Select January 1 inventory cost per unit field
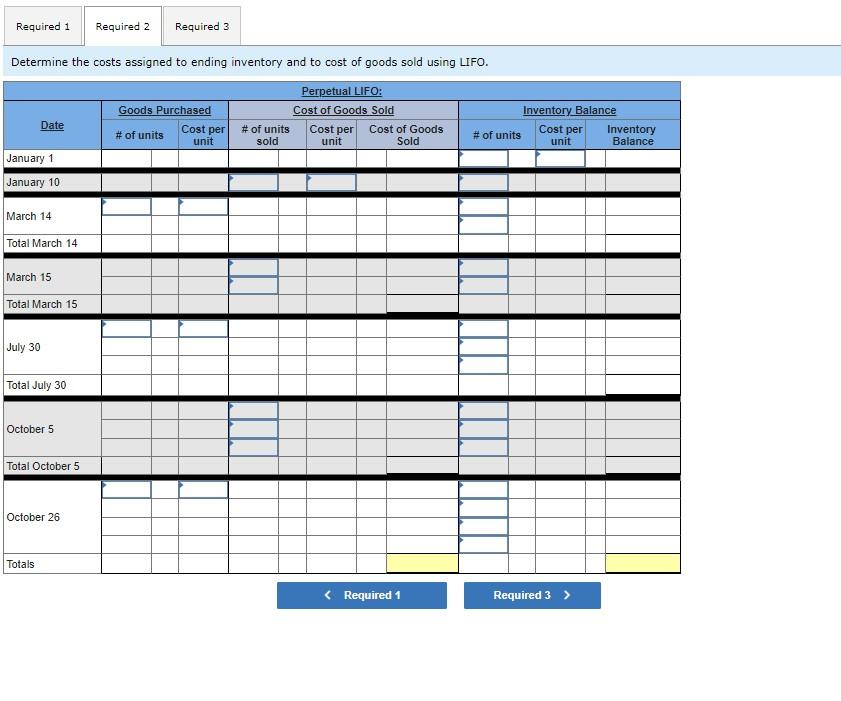Image resolution: width=841 pixels, height=701 pixels. tap(560, 158)
